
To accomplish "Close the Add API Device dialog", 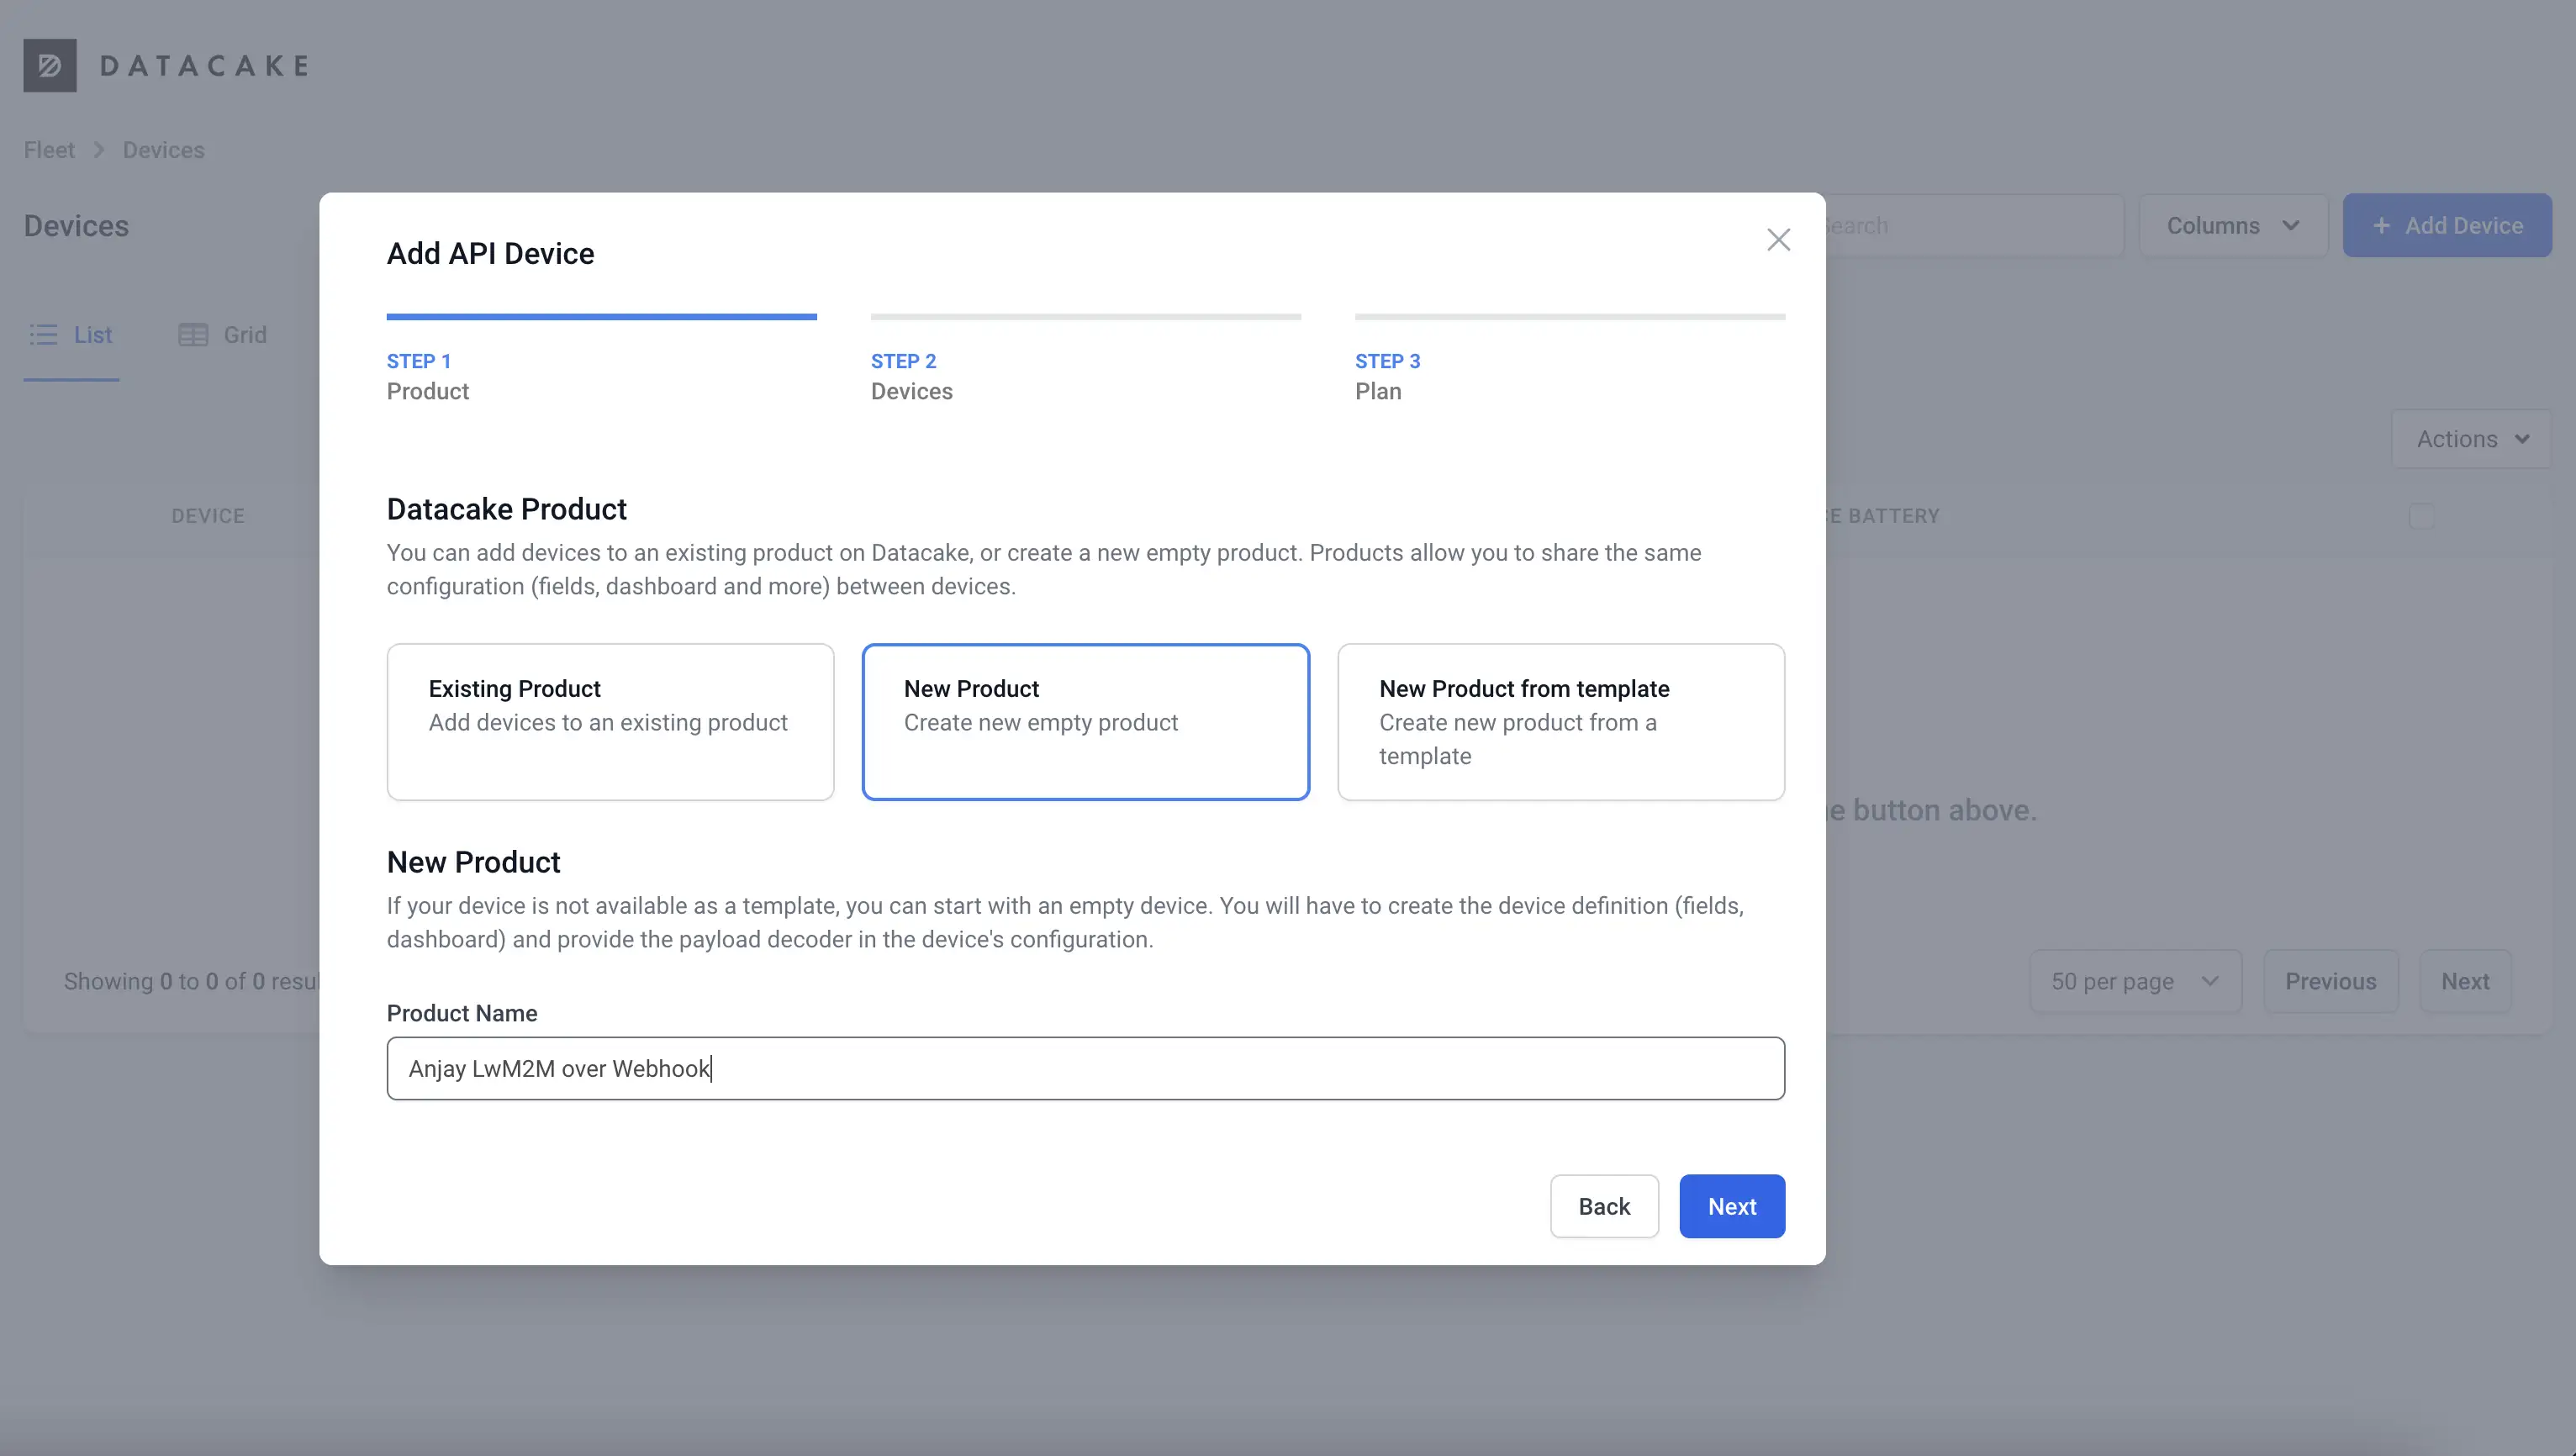I will (x=1778, y=240).
